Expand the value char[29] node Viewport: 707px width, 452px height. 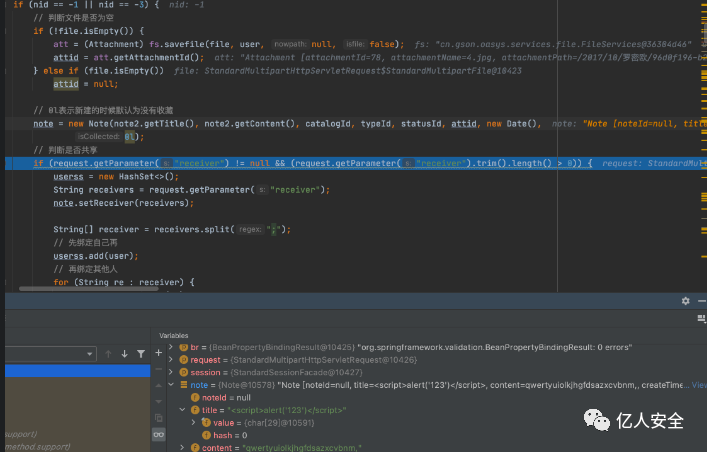coord(193,423)
